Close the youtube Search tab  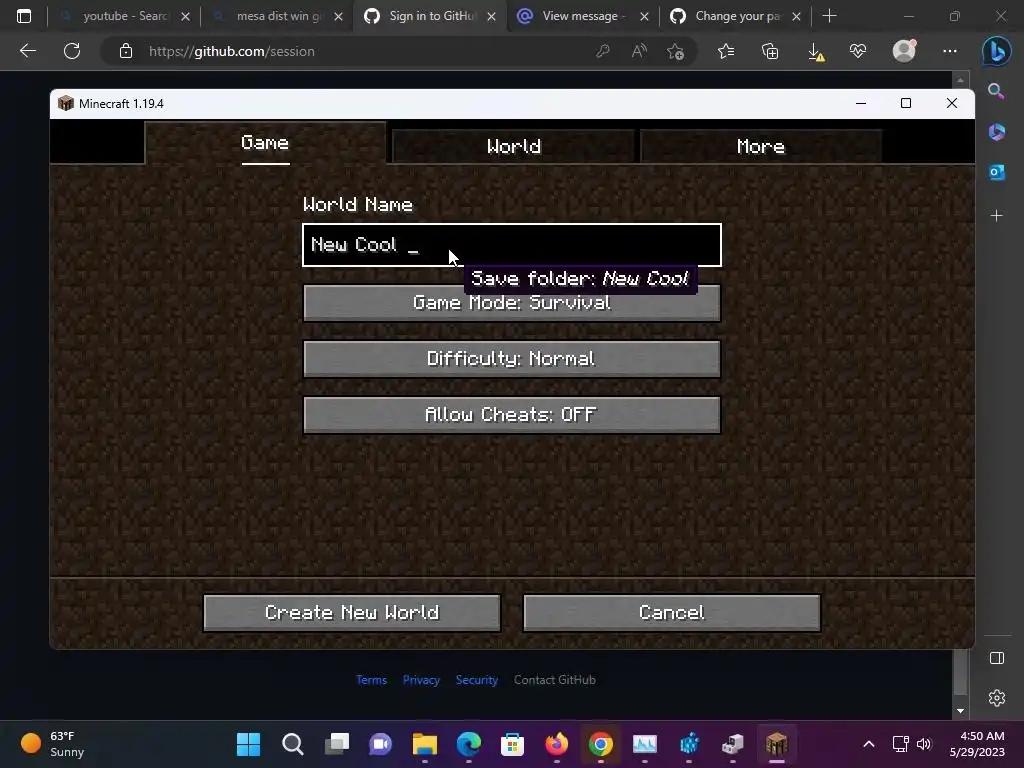(185, 16)
